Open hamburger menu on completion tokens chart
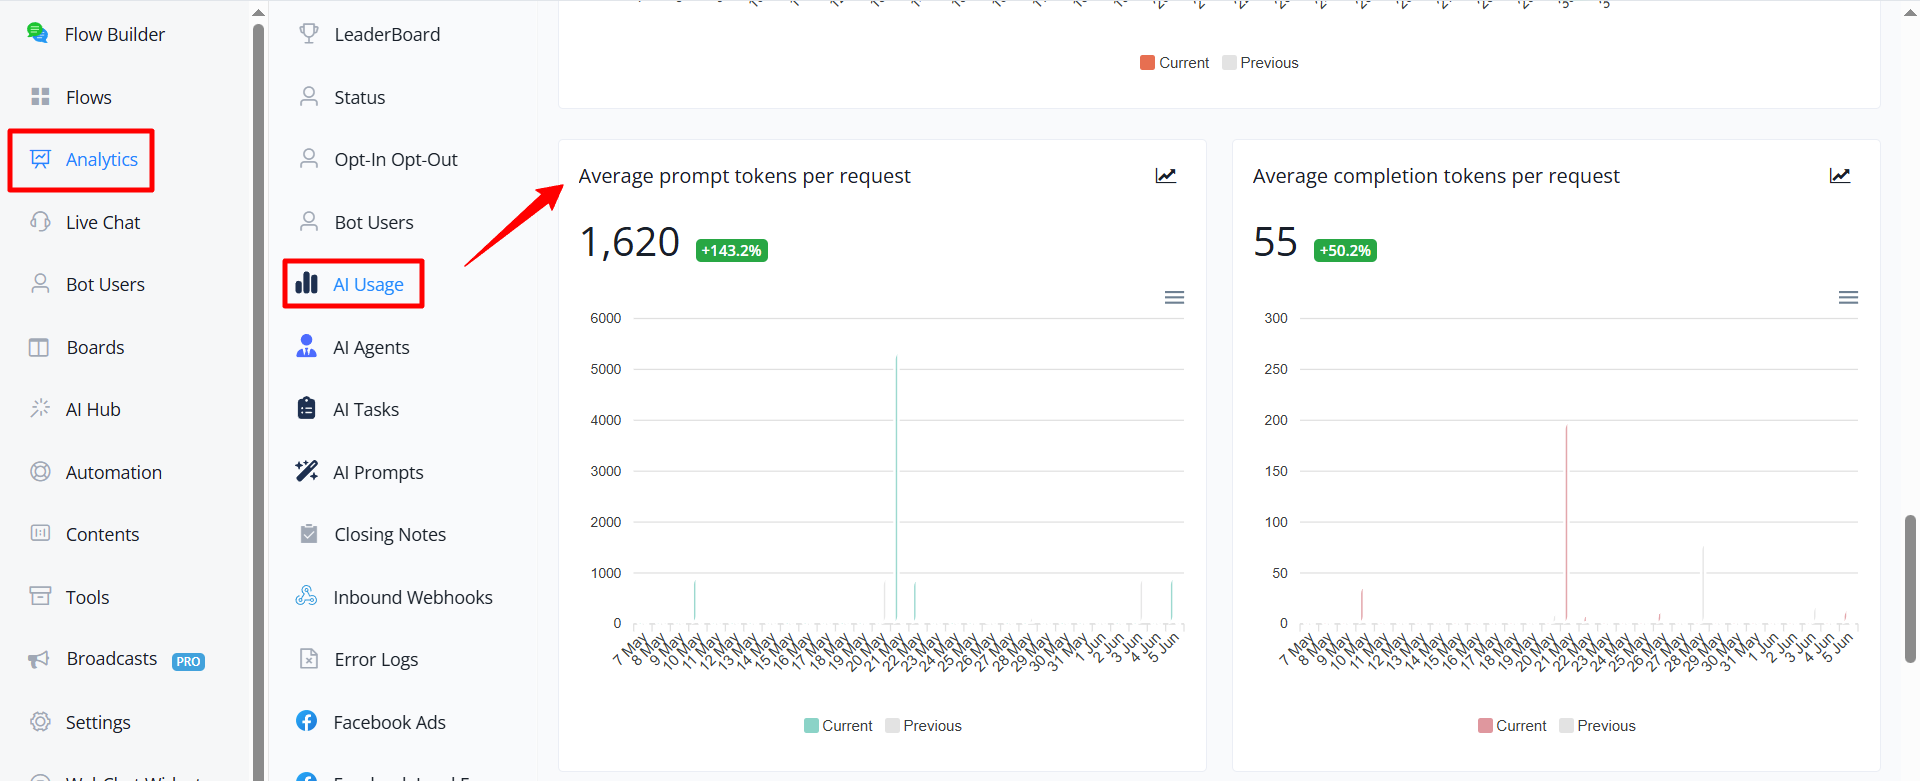The image size is (1920, 781). tap(1849, 298)
